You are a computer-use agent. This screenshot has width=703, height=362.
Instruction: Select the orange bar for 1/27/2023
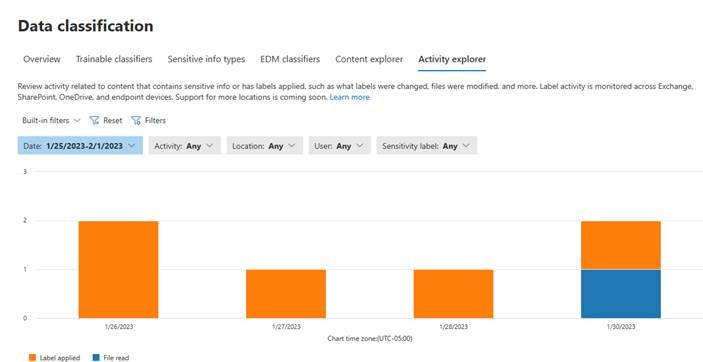[x=286, y=294]
